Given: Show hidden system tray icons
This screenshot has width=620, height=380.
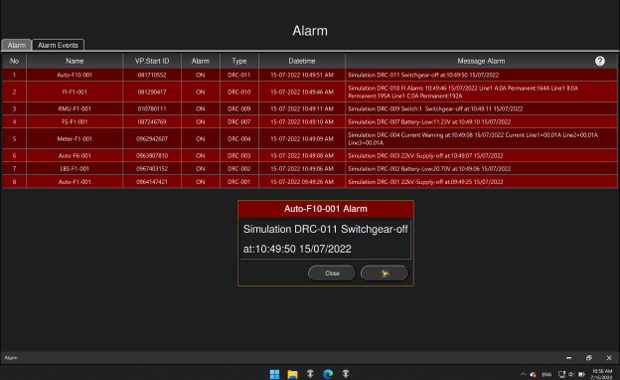Looking at the screenshot, I should (523, 374).
